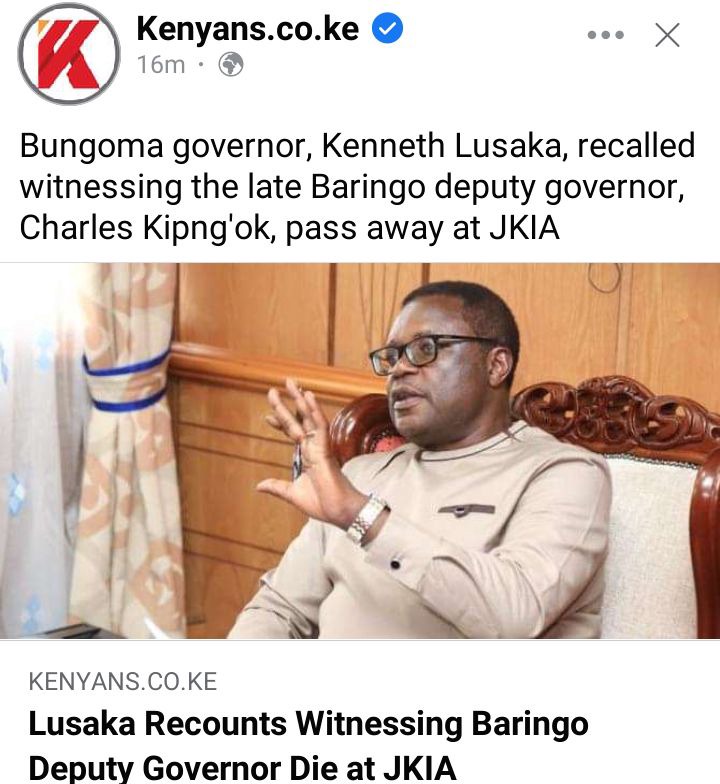Open the 16m post timestamp
Screen dimensions: 720x784
[x=161, y=64]
